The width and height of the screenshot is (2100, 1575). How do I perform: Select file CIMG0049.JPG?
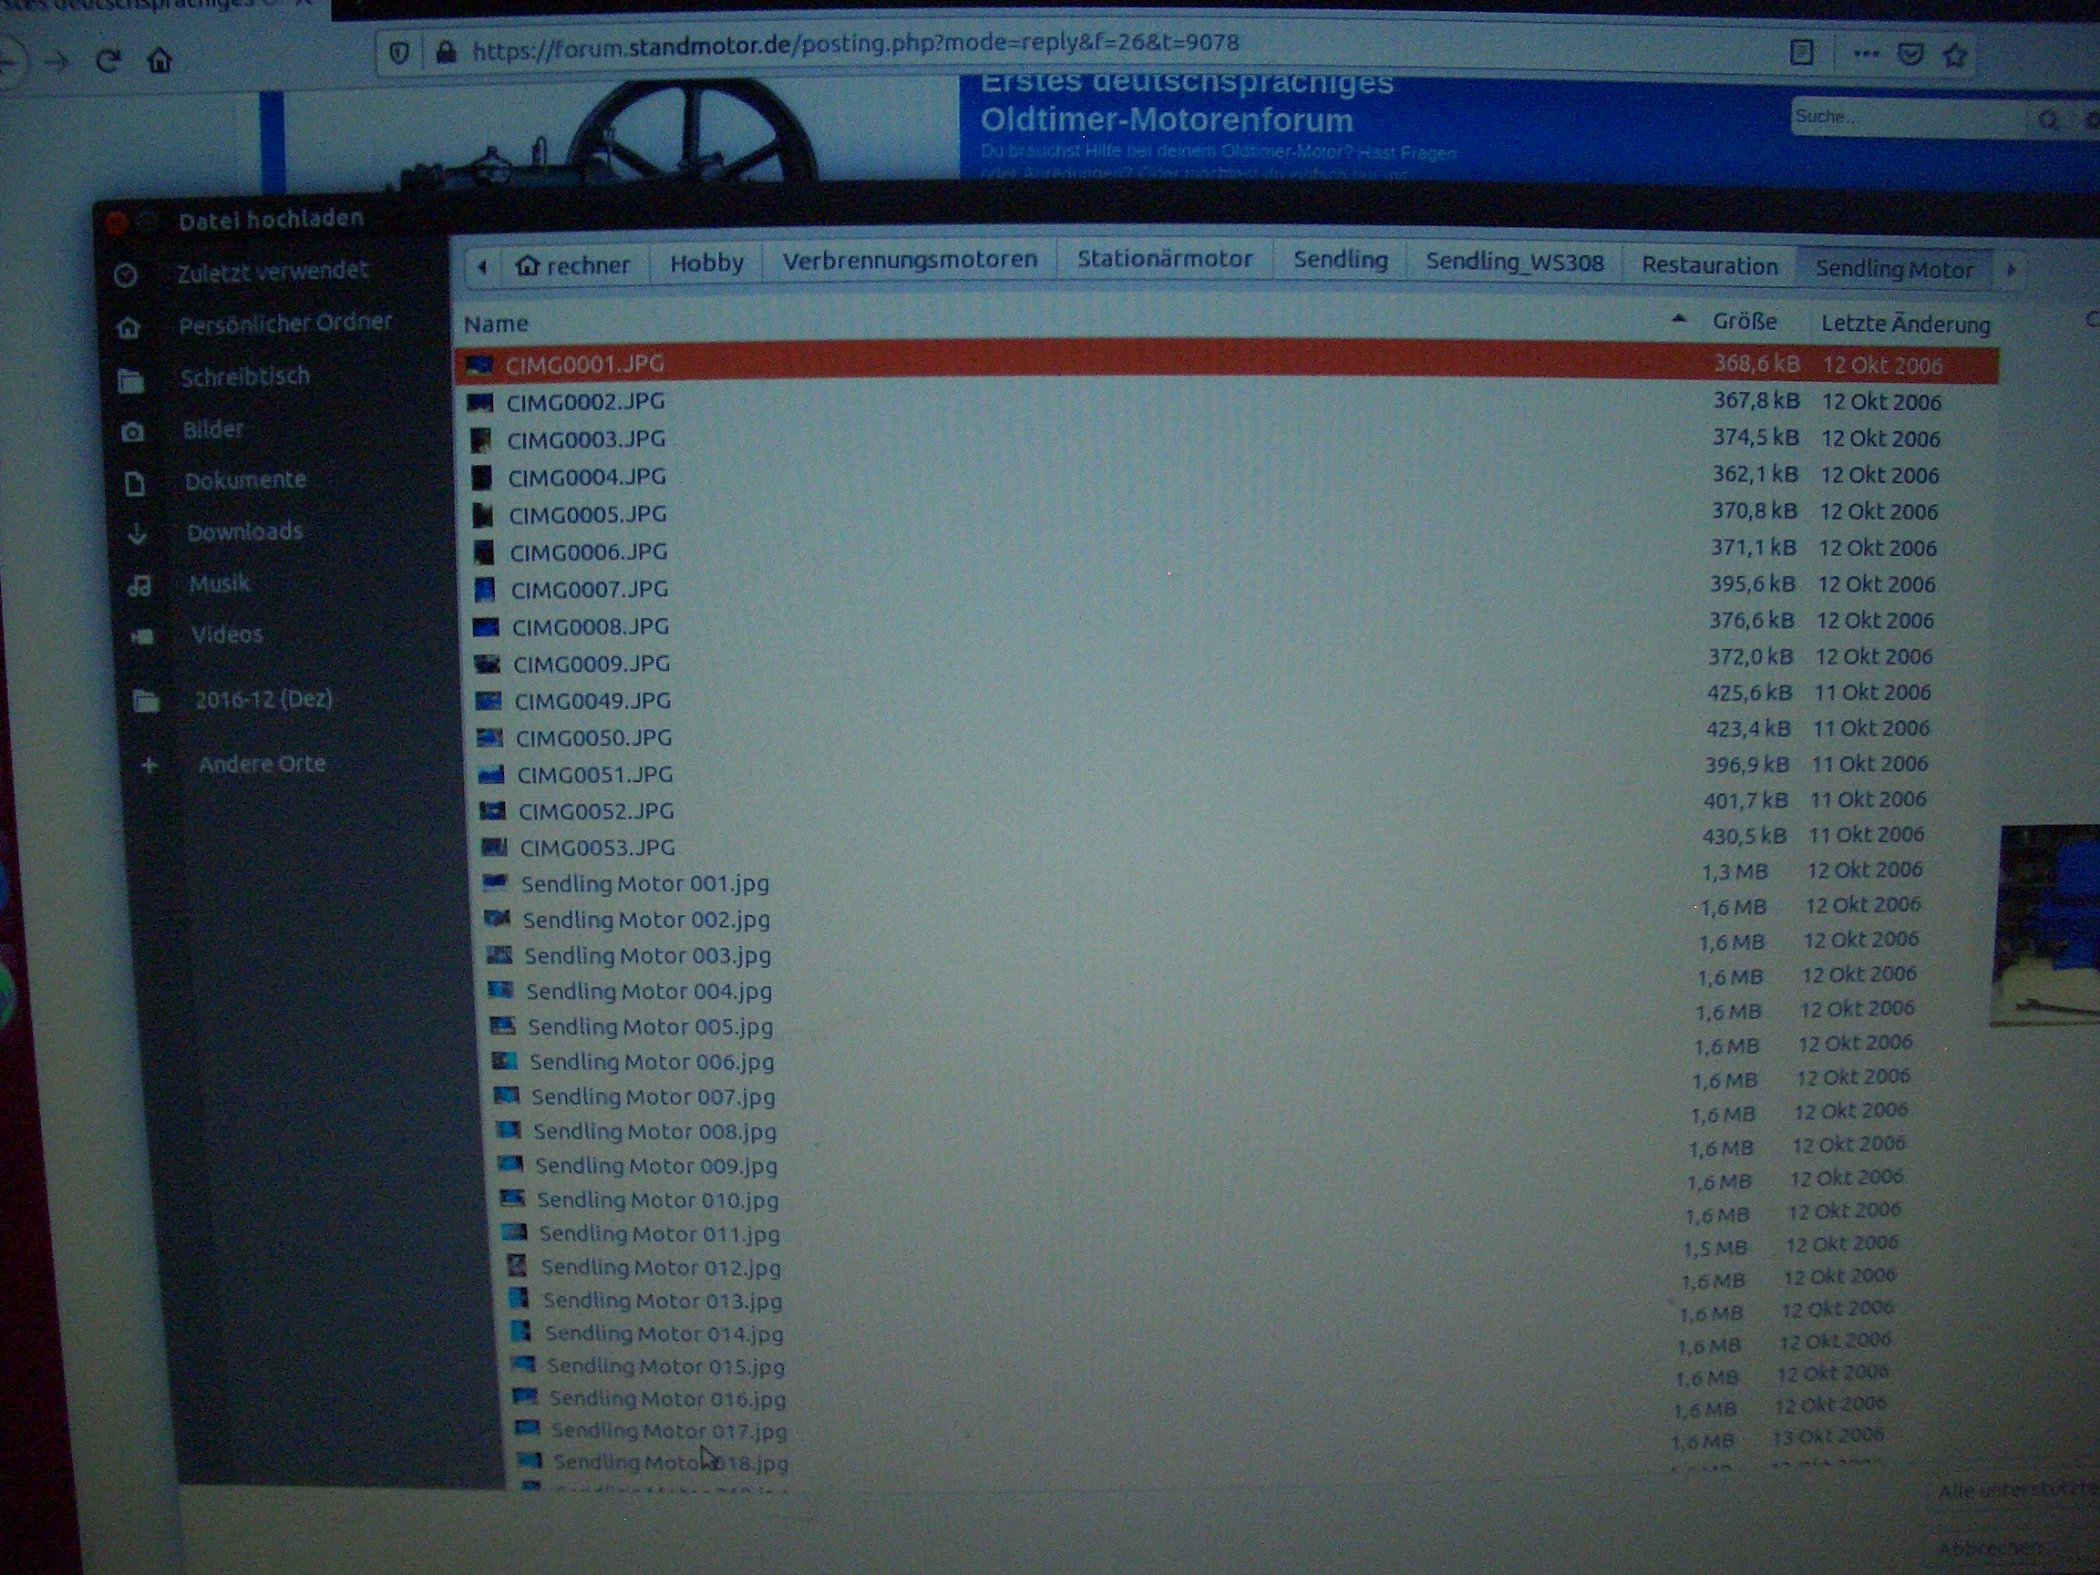coord(592,701)
